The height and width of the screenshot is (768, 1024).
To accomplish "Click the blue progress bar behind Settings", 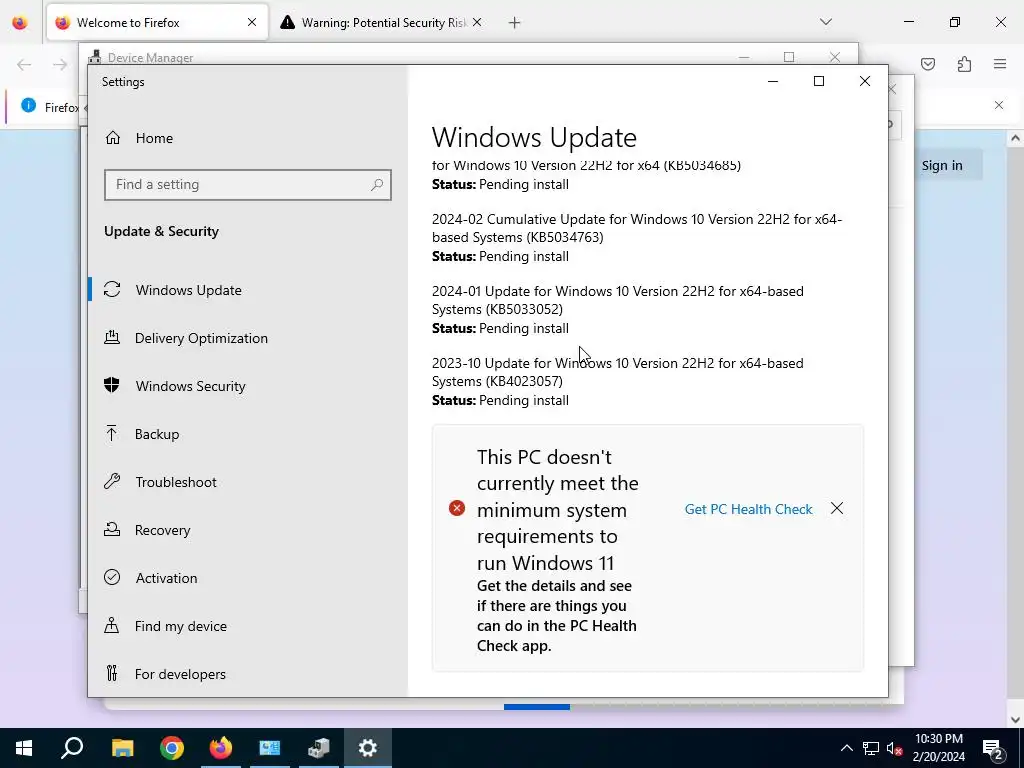I will (537, 707).
